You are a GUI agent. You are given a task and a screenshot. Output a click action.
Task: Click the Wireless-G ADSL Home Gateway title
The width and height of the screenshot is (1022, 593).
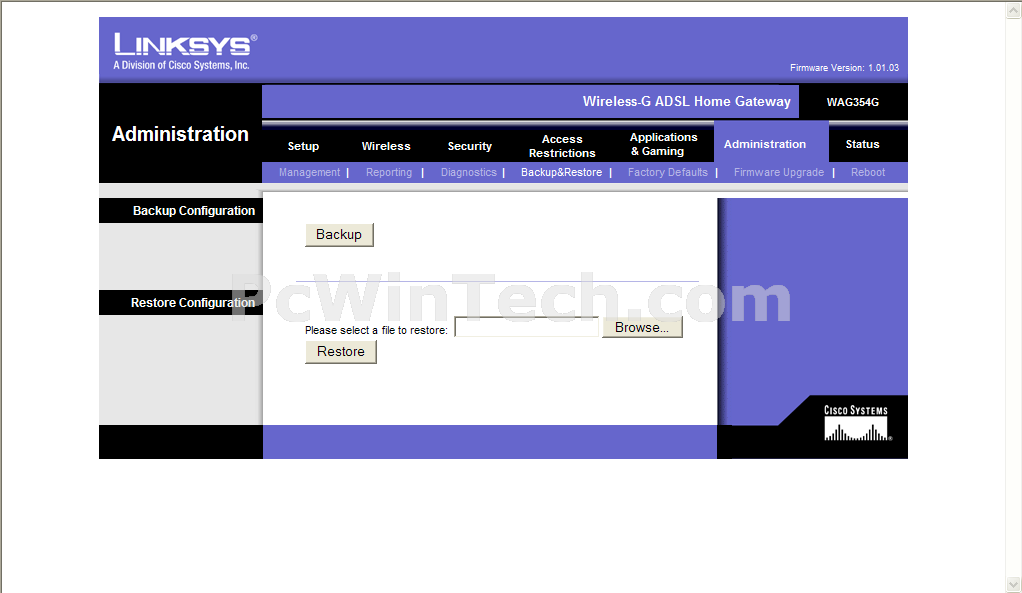click(686, 101)
